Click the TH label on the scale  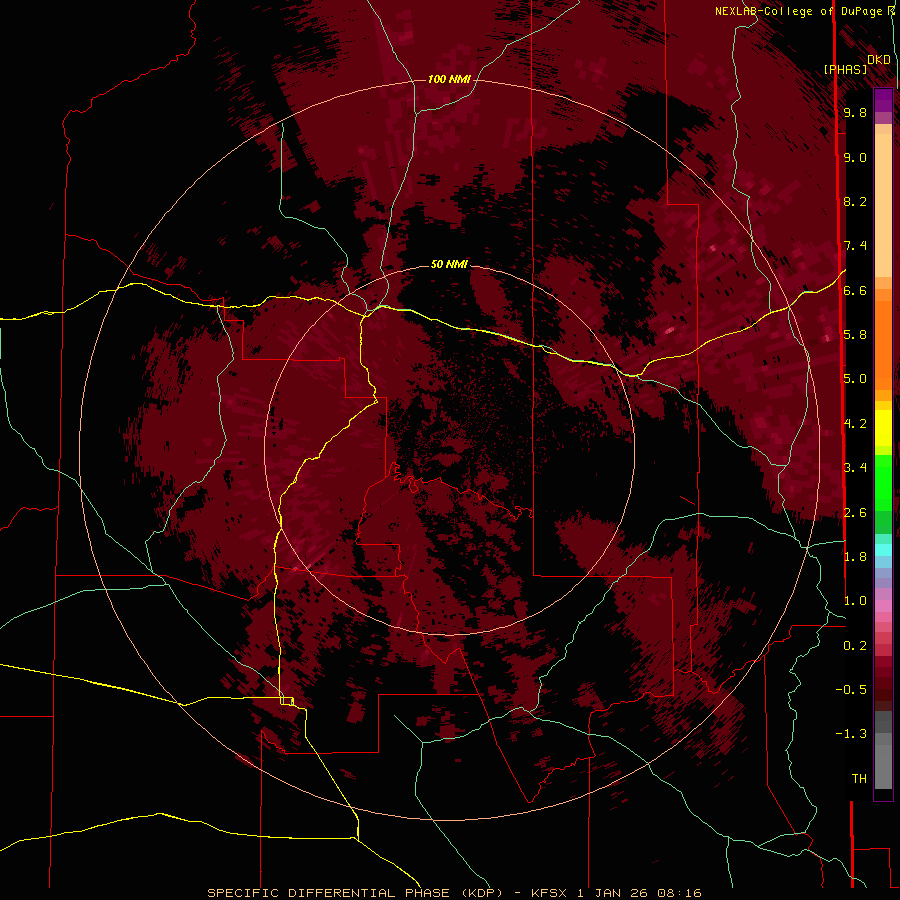pyautogui.click(x=859, y=779)
